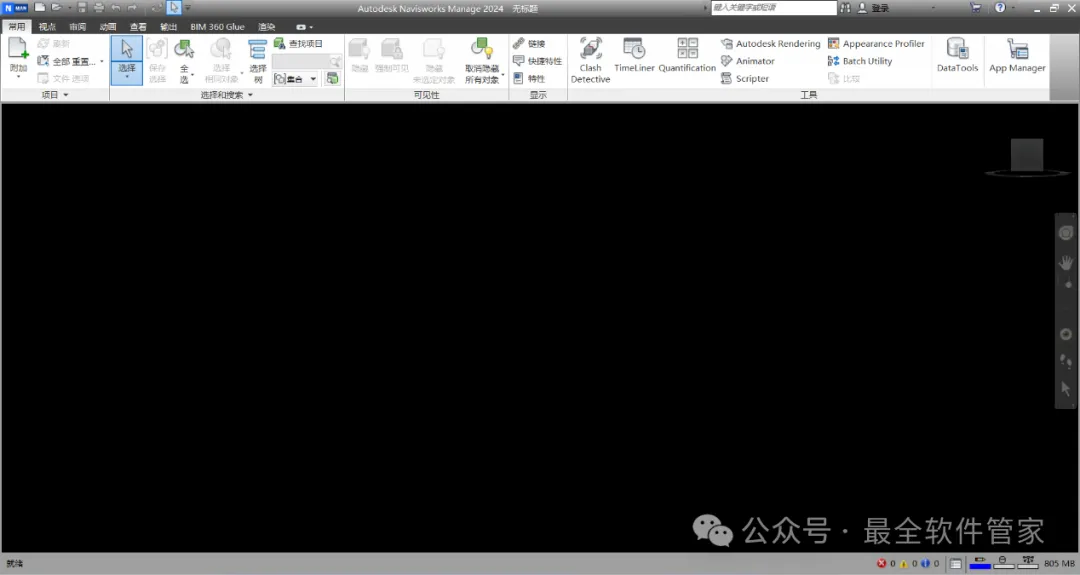This screenshot has width=1080, height=575.
Task: Open Clash Detective tool
Action: [590, 61]
